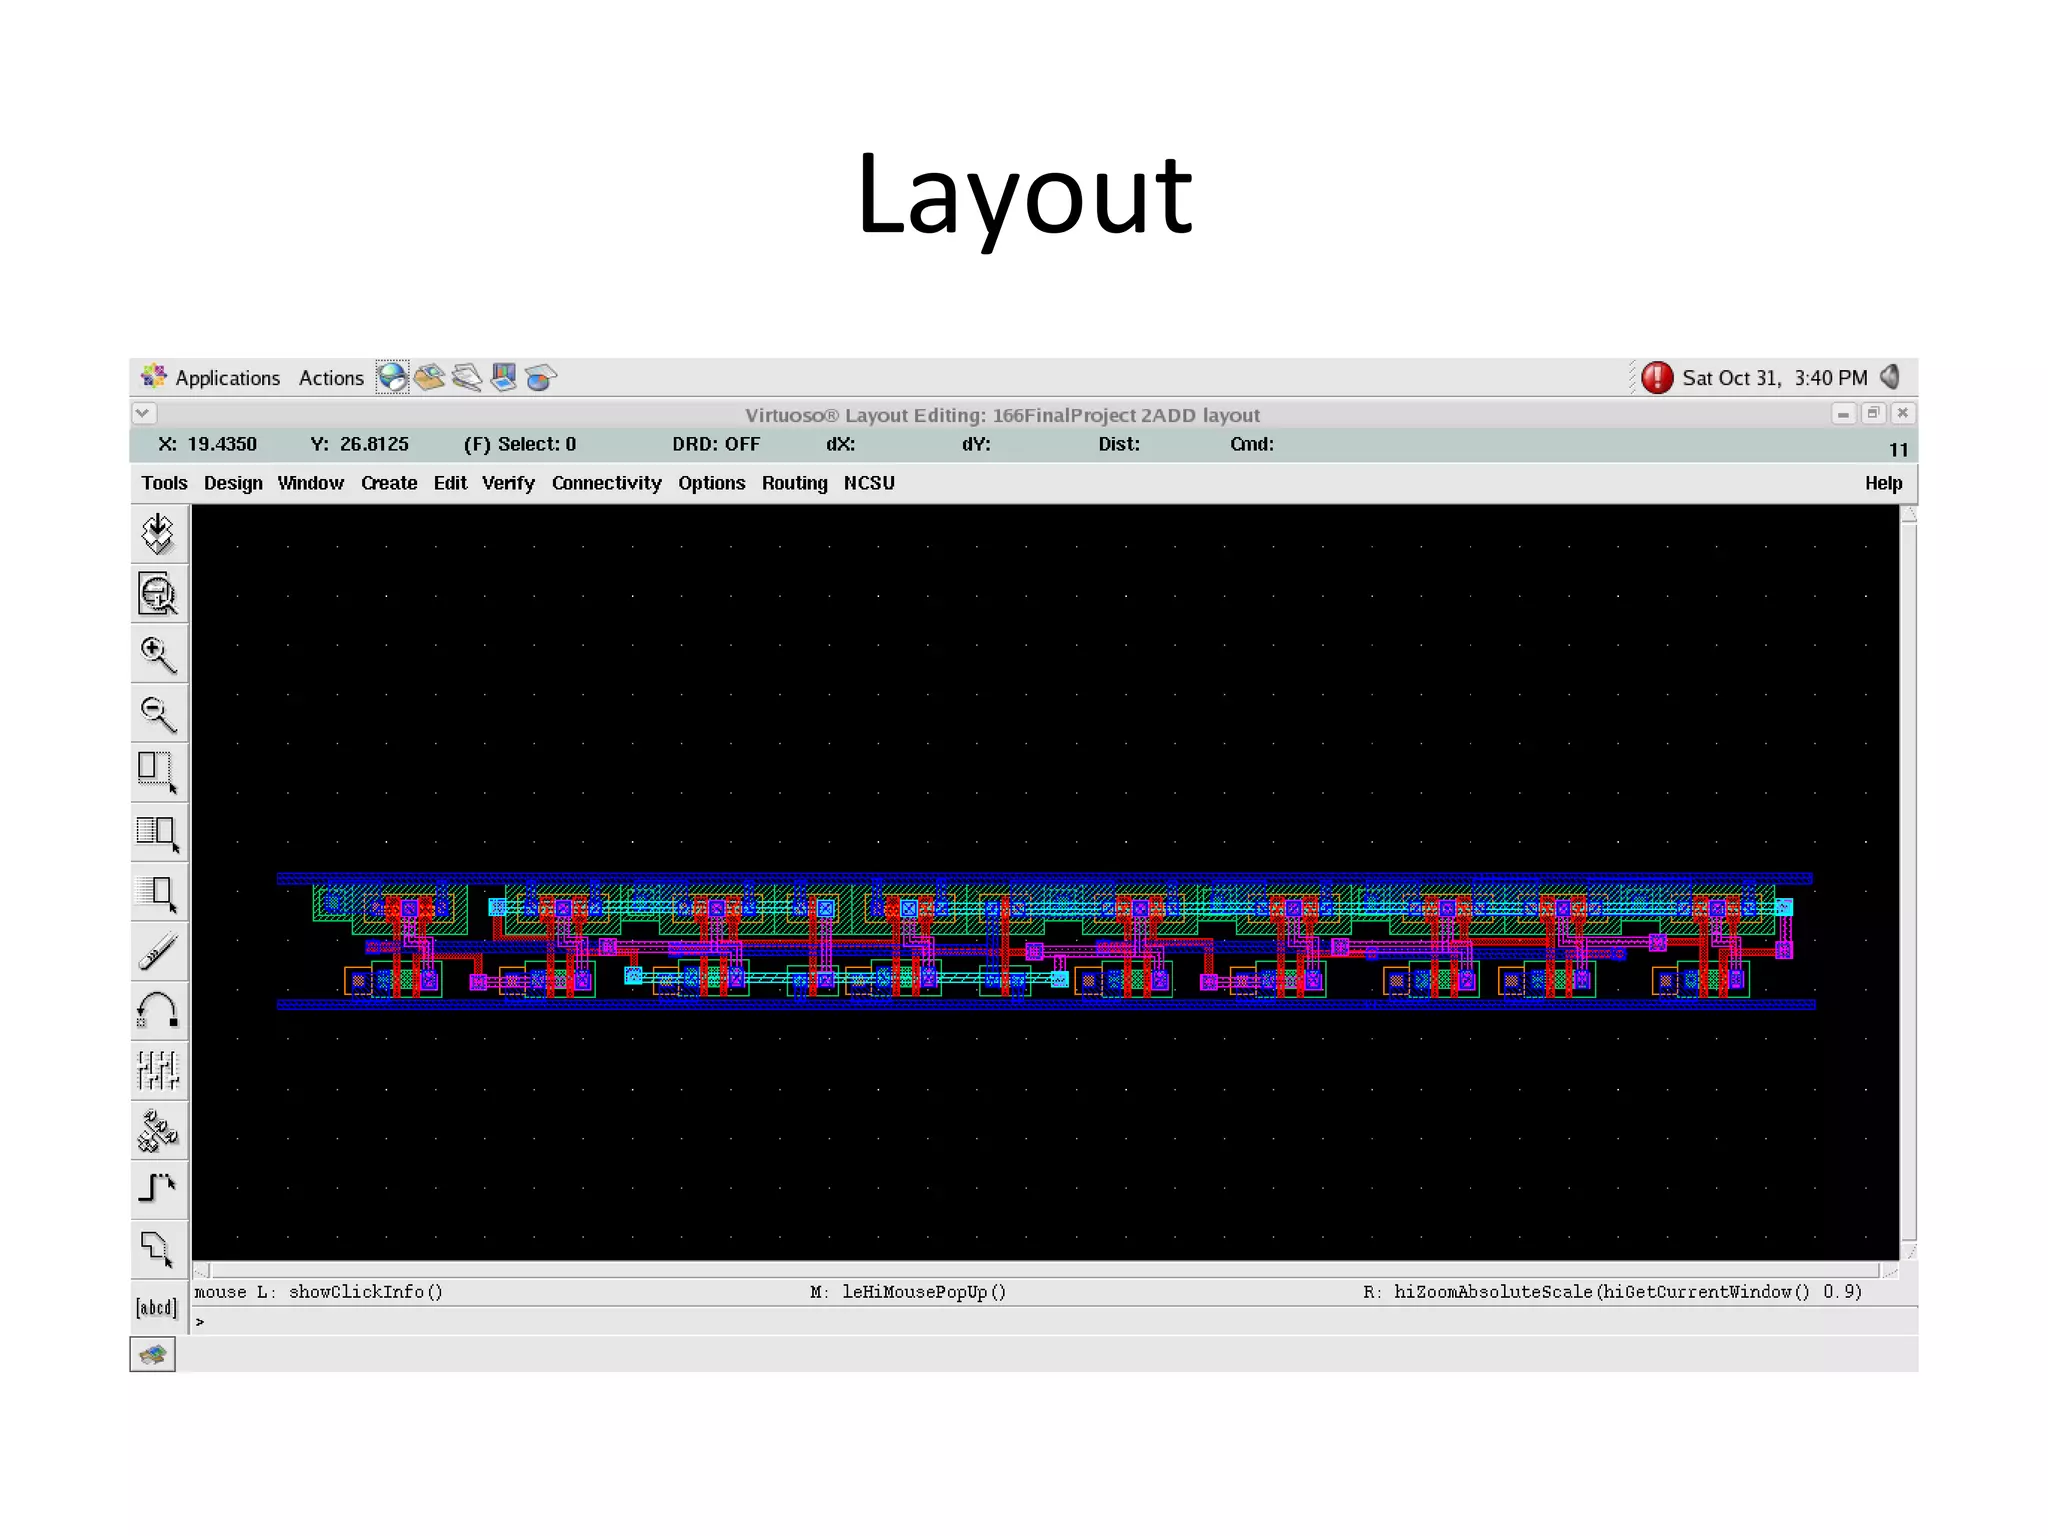Screen dimensions: 2048x1536
Task: Select the Create Path tool
Action: point(158,1188)
